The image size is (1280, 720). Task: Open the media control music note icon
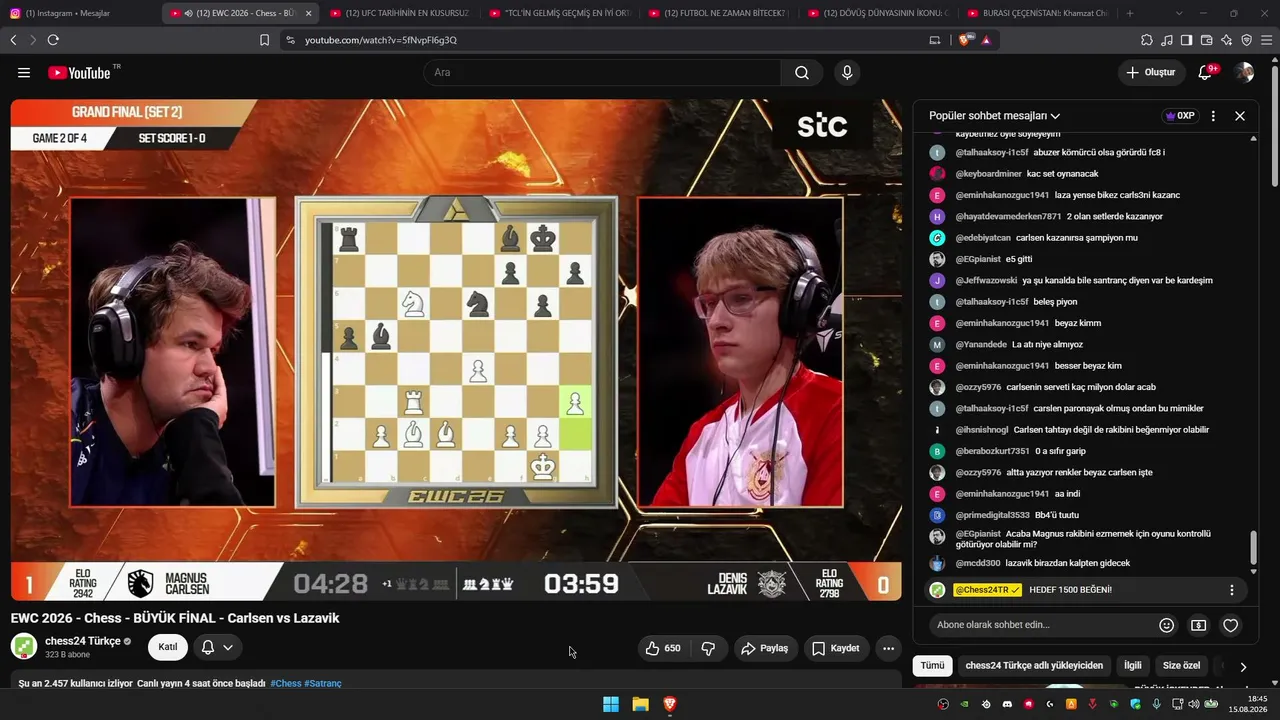point(1167,40)
